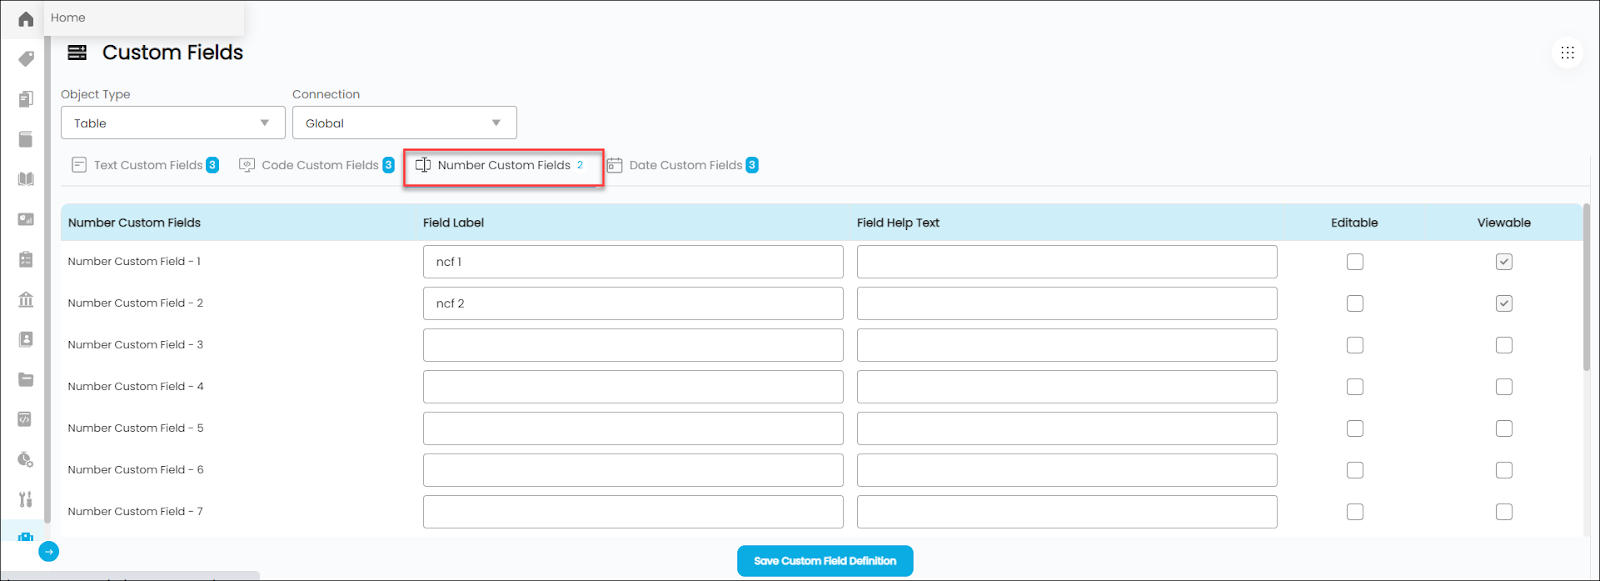Click the table's vertical scrollbar thumb
The width and height of the screenshot is (1600, 581).
point(1587,288)
